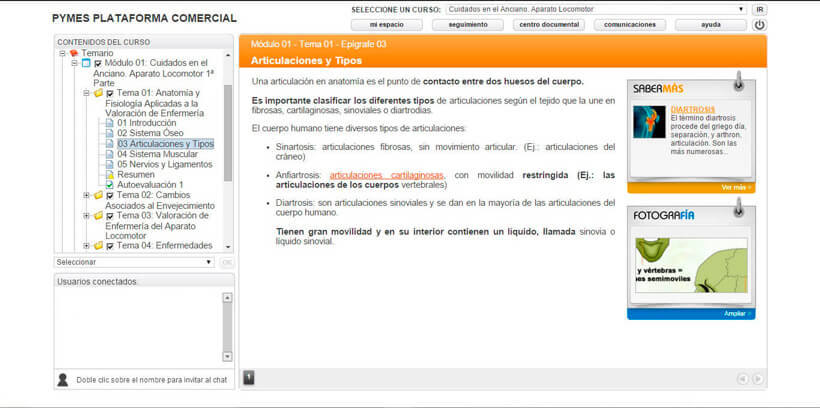The width and height of the screenshot is (820, 408).
Task: Click page icon beside 03 Articulaciones y Tipos
Action: (109, 144)
